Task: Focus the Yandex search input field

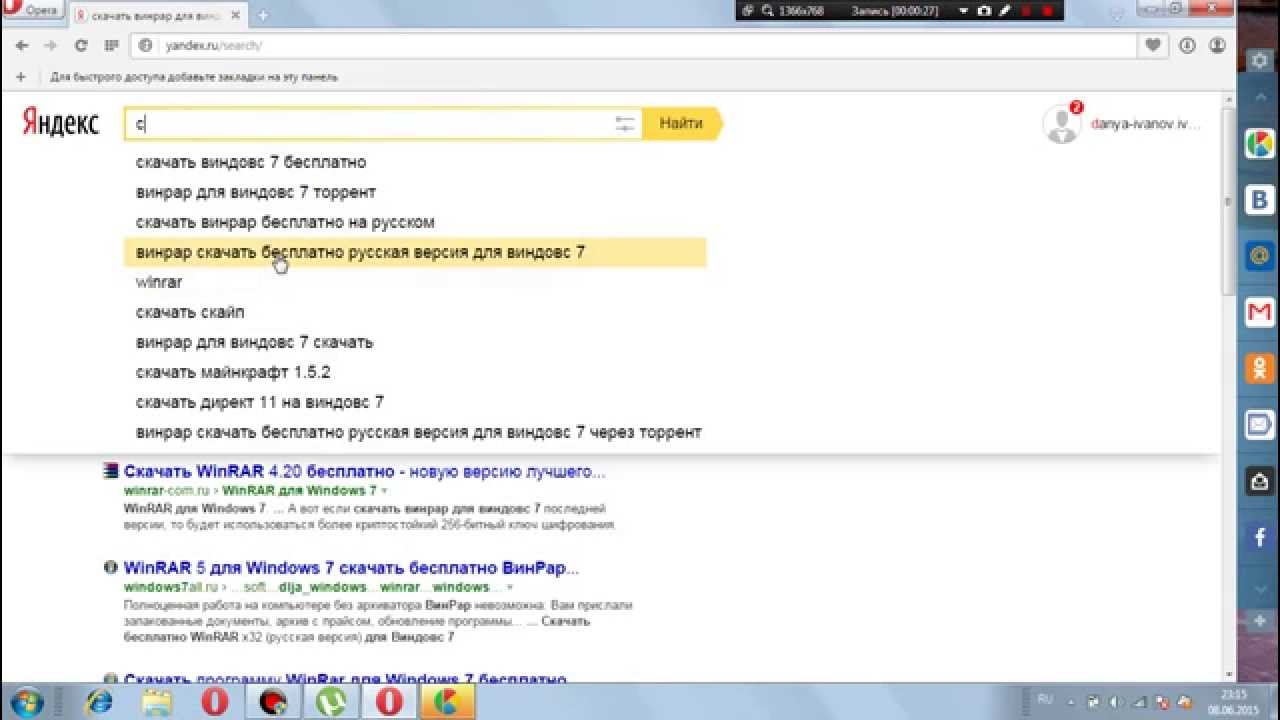Action: click(x=370, y=124)
